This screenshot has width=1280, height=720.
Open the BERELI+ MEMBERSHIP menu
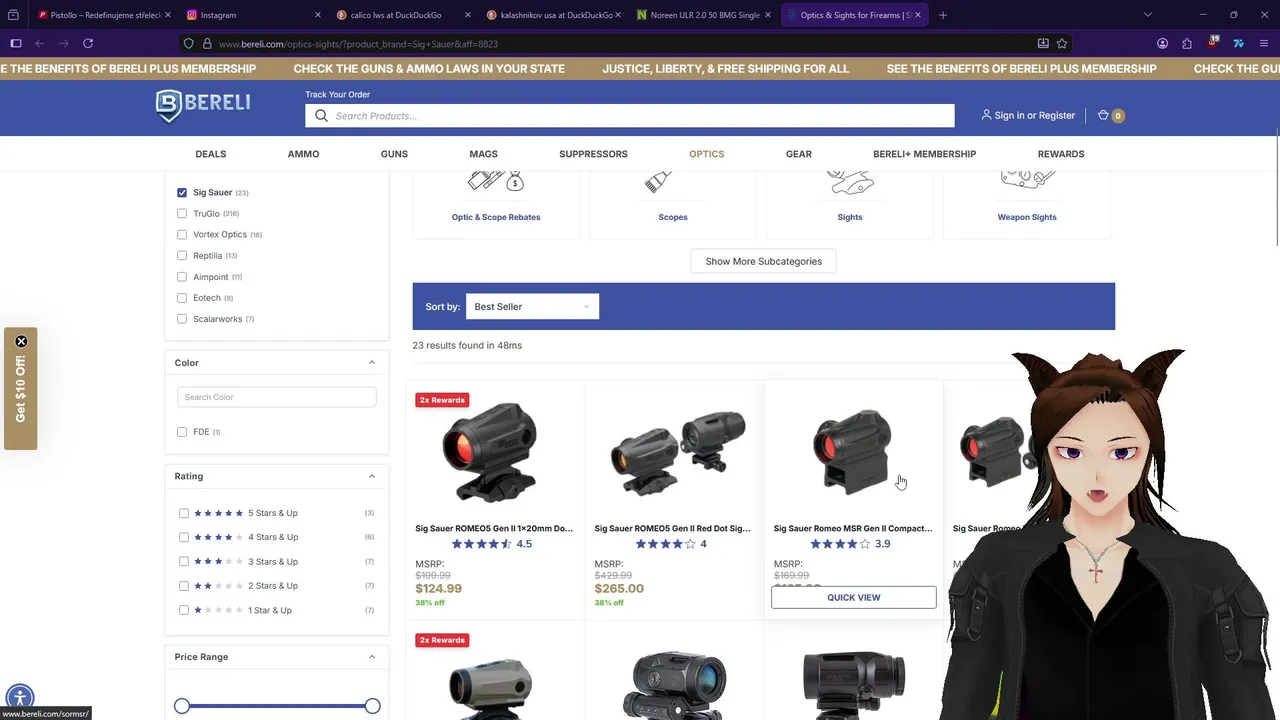pos(924,154)
